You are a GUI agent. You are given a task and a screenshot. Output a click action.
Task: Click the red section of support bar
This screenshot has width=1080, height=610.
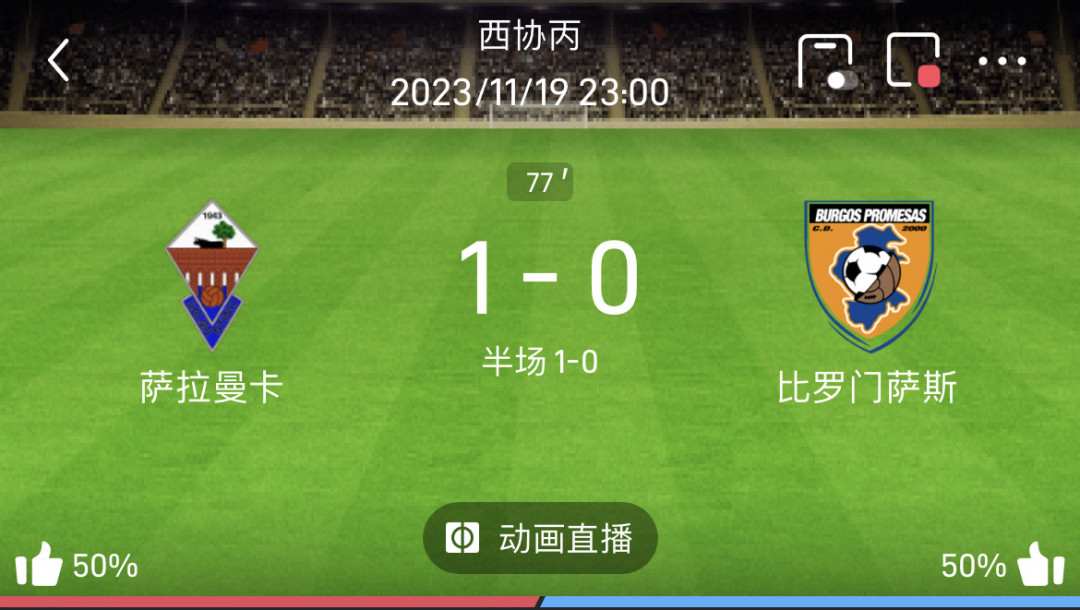[x=271, y=602]
